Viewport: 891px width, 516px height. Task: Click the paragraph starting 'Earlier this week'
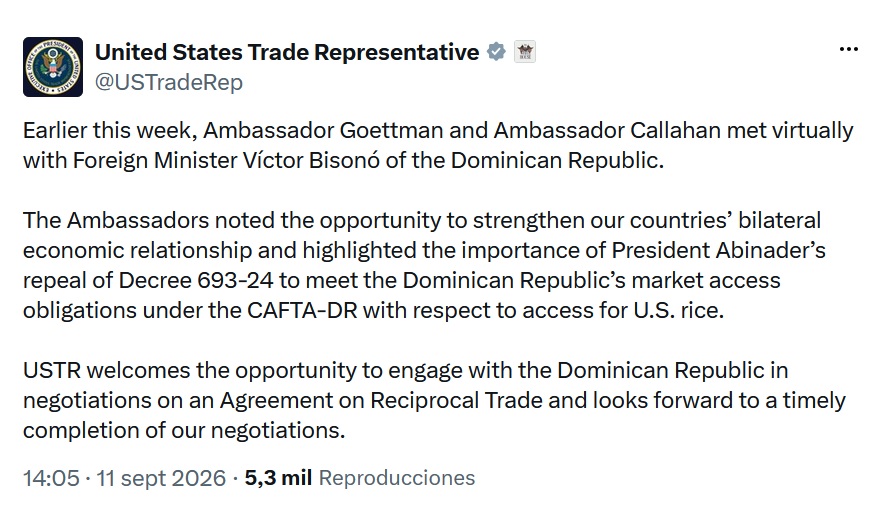(x=438, y=145)
